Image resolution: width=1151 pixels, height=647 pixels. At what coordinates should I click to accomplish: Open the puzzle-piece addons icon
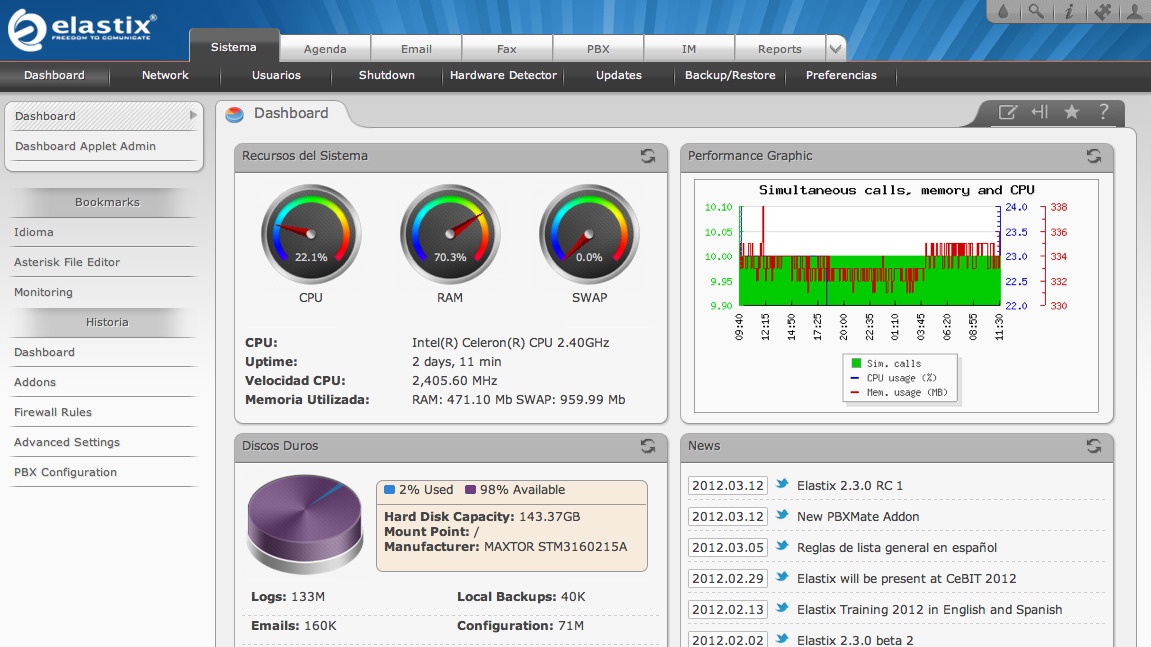(1102, 11)
